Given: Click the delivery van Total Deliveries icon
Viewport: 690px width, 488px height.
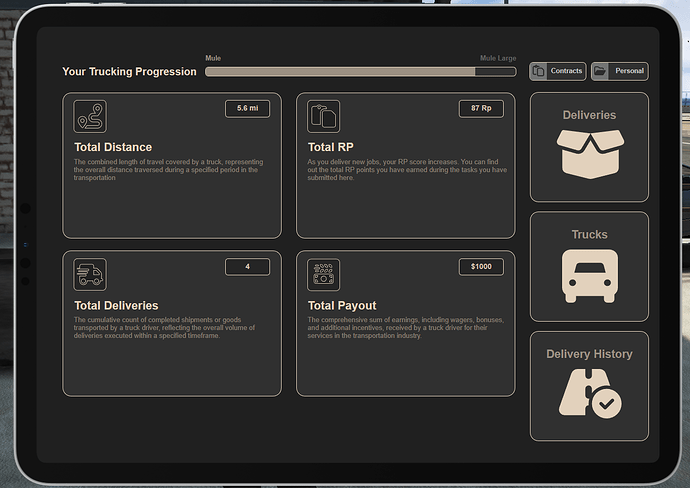Looking at the screenshot, I should [90, 275].
